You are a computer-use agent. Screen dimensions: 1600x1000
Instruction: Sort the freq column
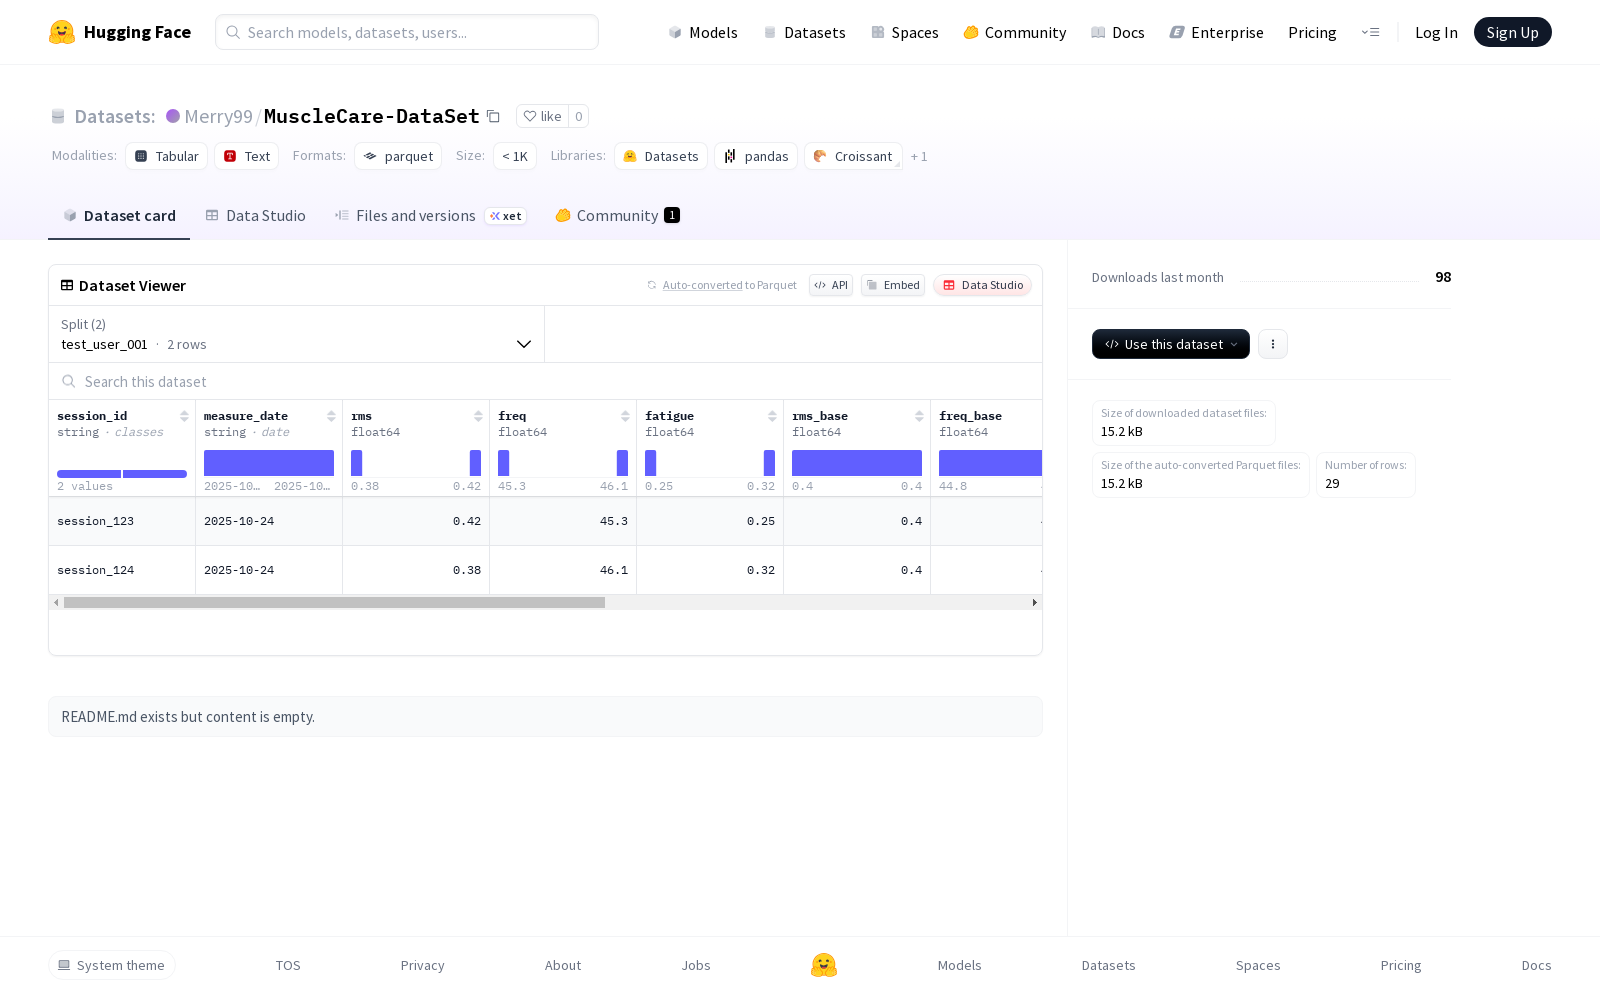(x=625, y=416)
